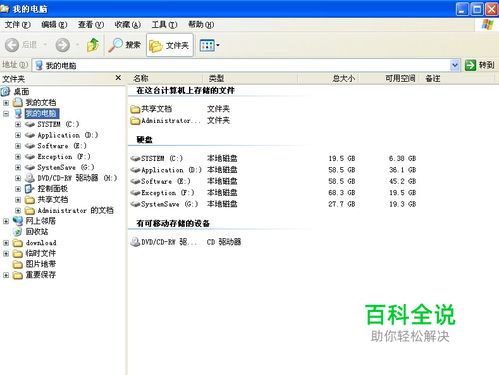499x375 pixels.
Task: Click the Go (转到) button
Action: pyautogui.click(x=479, y=65)
